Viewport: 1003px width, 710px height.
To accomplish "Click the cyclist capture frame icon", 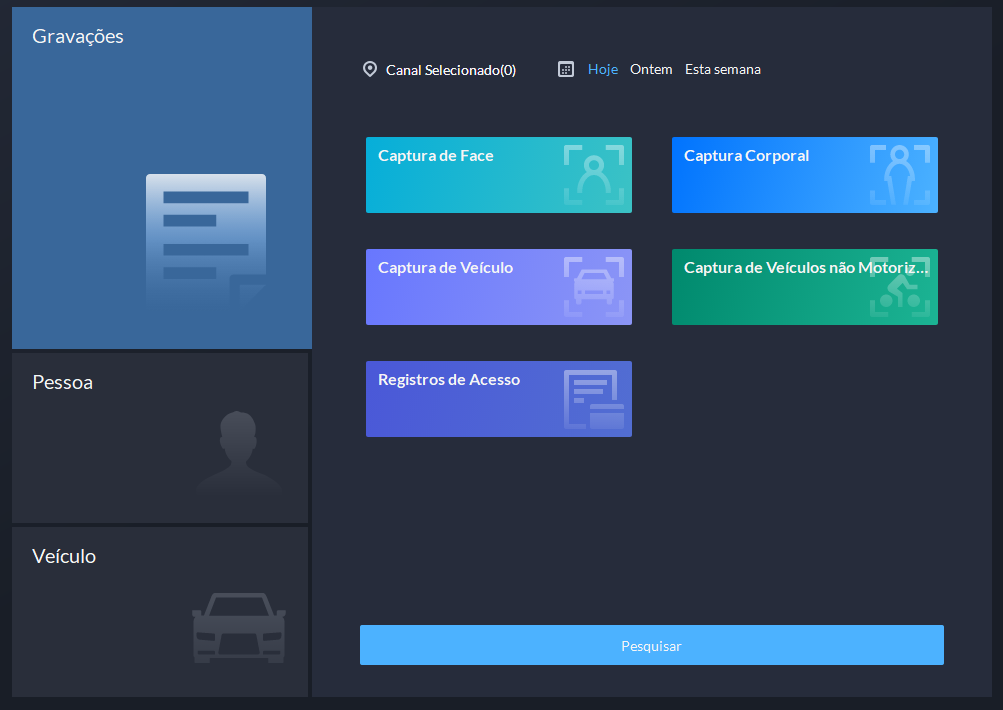I will (x=900, y=287).
